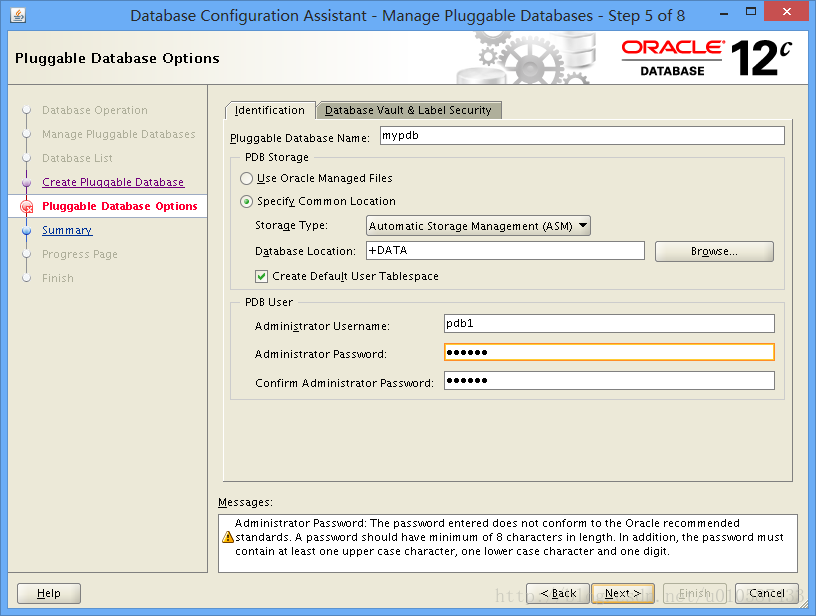The height and width of the screenshot is (616, 816).
Task: Click the Cancel button
Action: point(767,593)
